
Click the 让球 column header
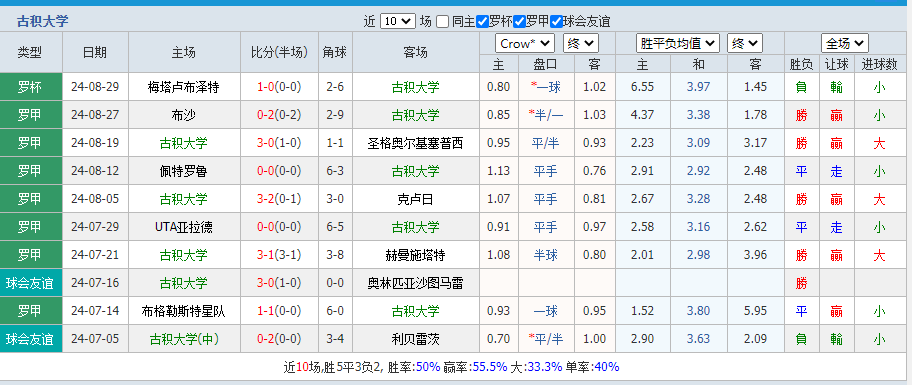click(836, 64)
